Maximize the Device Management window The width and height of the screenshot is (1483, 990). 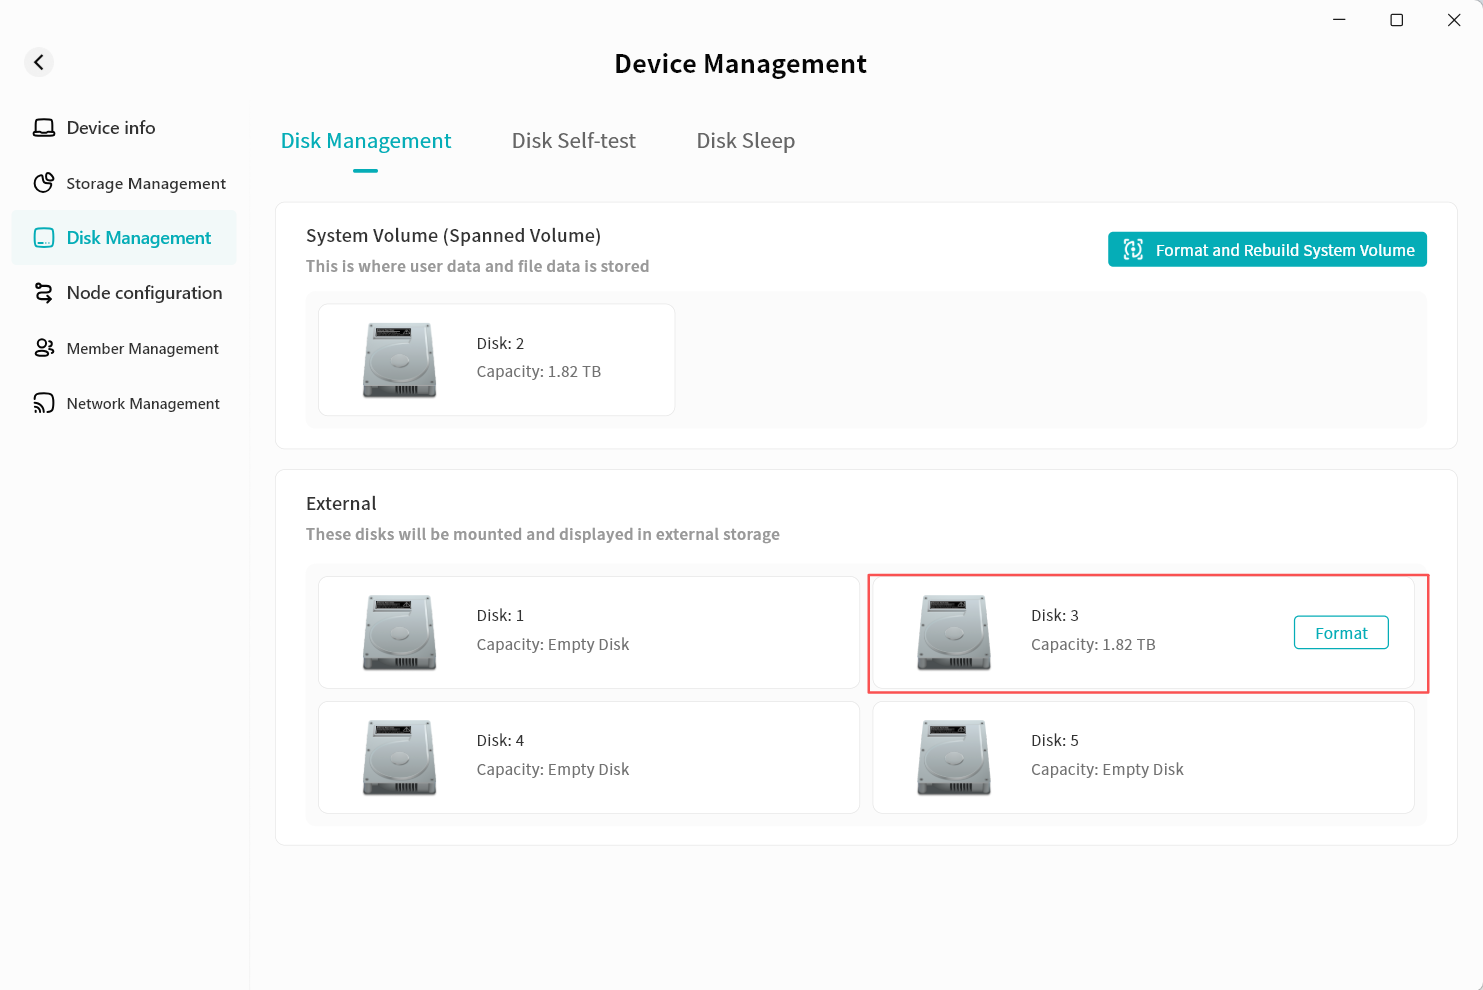click(1396, 20)
